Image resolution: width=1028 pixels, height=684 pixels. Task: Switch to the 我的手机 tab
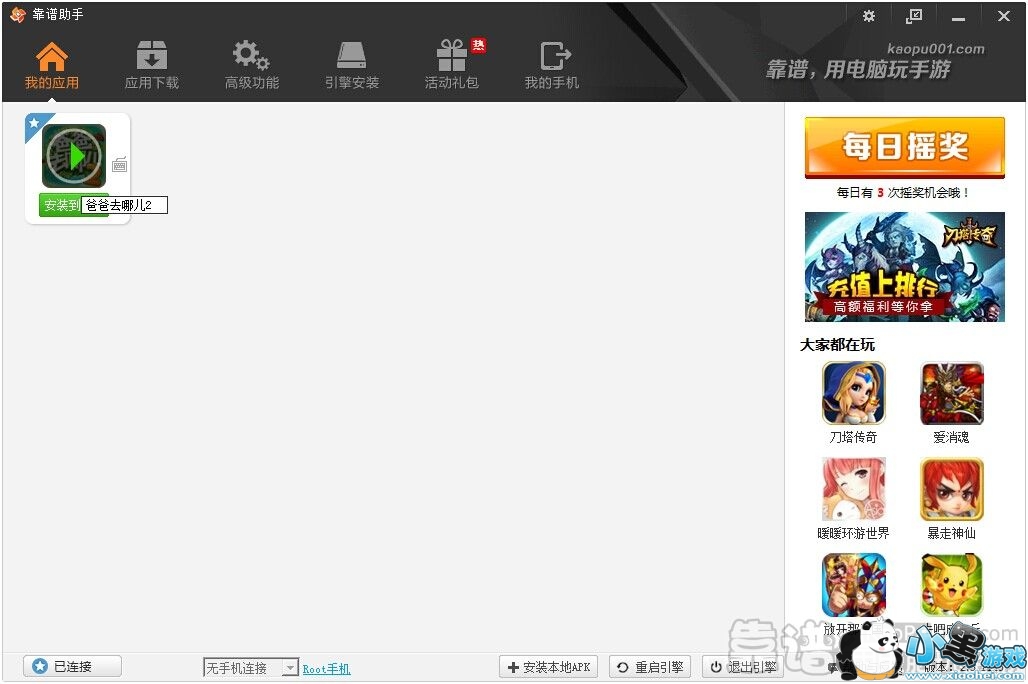(x=552, y=66)
